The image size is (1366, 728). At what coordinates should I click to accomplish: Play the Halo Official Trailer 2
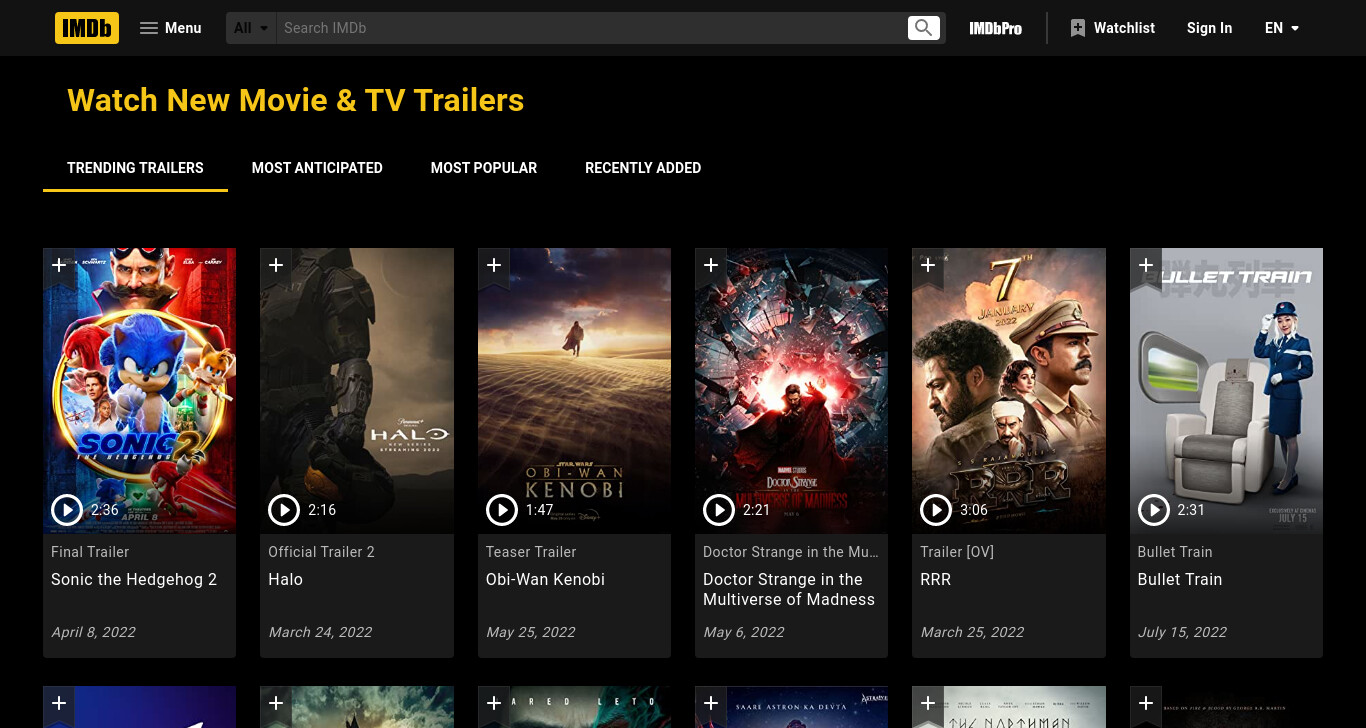tap(284, 510)
